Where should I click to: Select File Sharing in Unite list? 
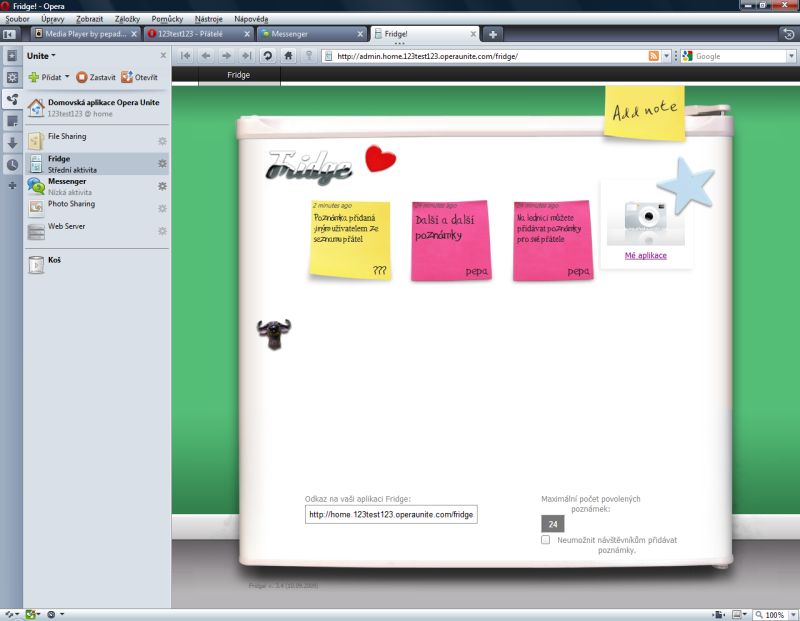97,141
